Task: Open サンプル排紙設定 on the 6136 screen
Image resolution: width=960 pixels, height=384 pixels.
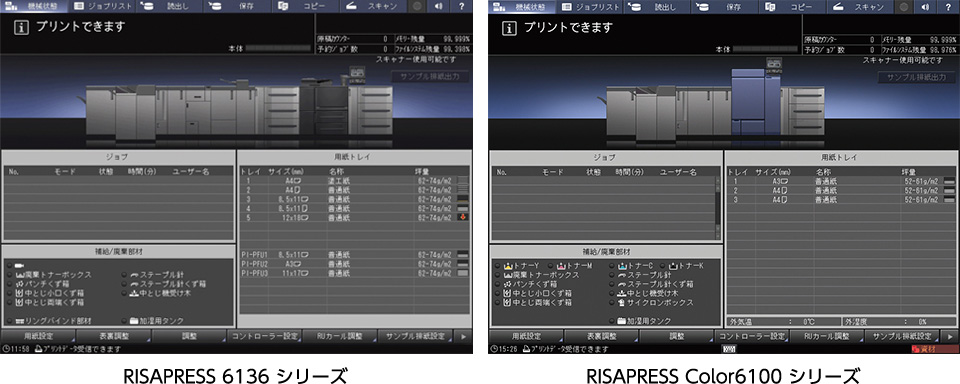Action: click(415, 336)
